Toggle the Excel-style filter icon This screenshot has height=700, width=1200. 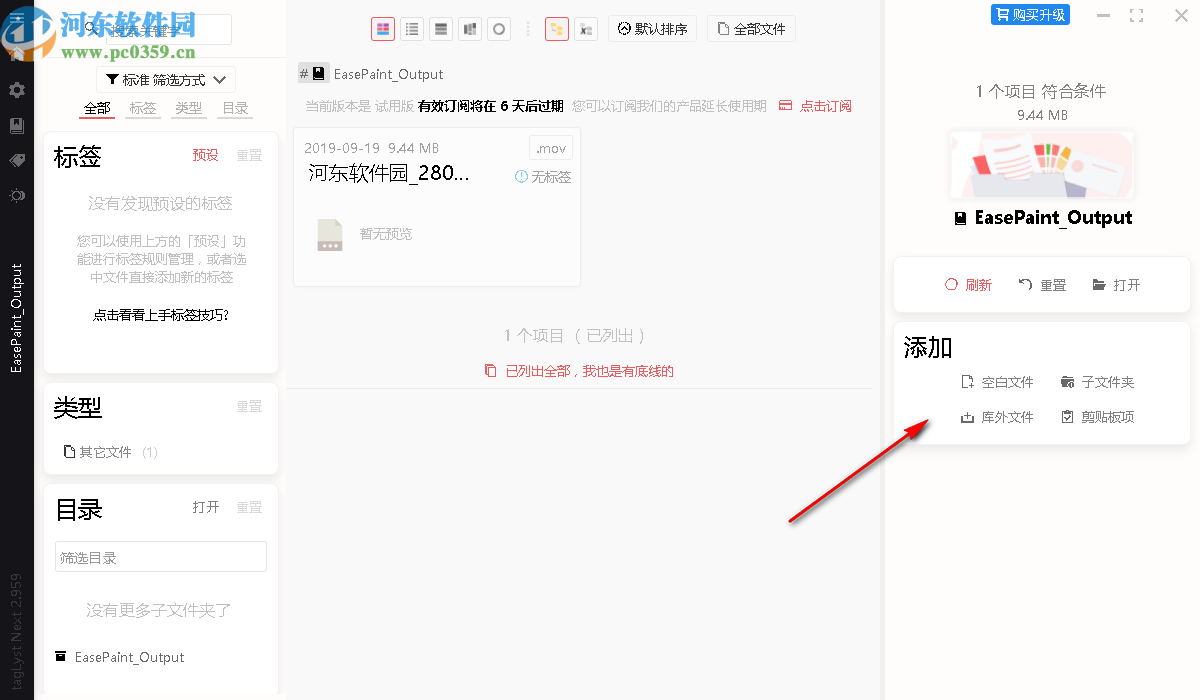tap(586, 29)
